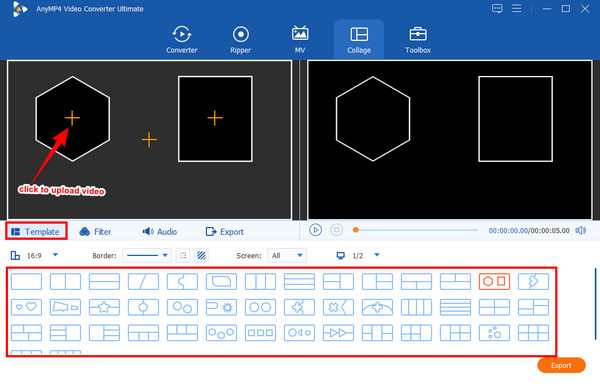Choose the two hearts template

[x=26, y=307]
